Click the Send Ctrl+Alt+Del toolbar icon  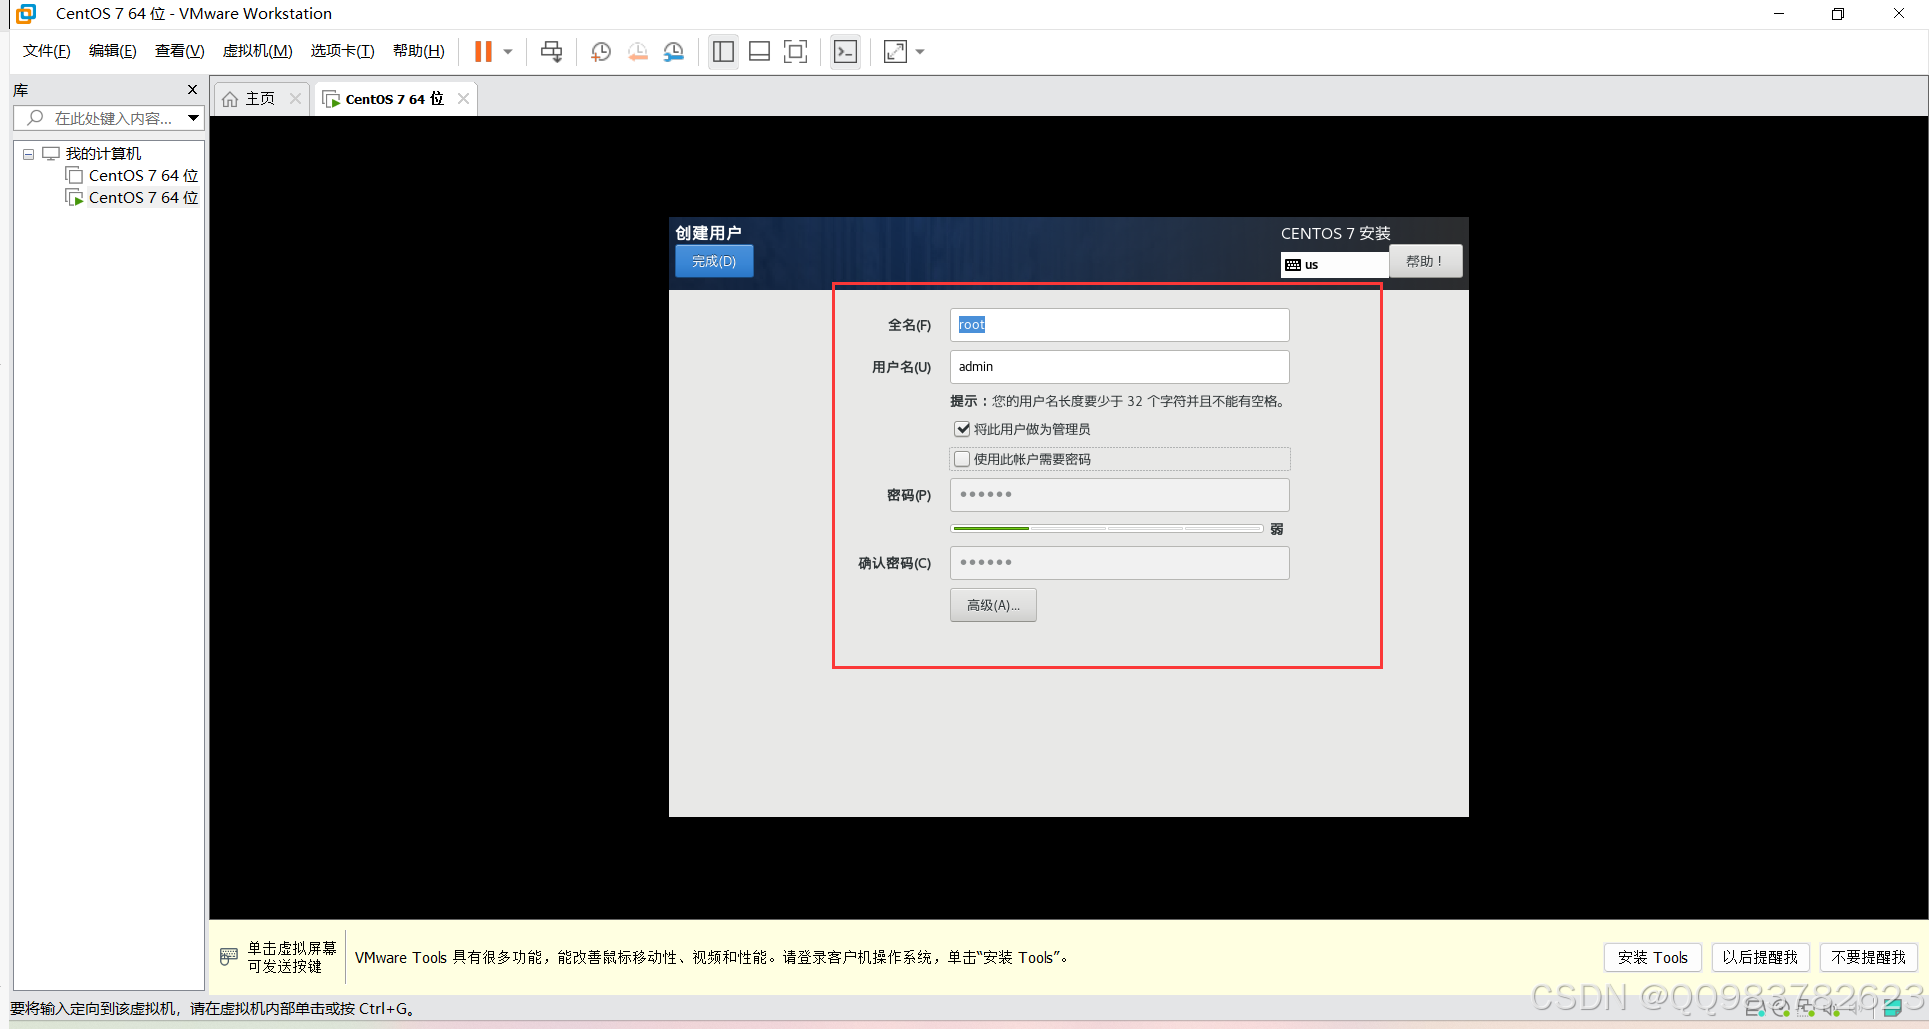click(551, 52)
